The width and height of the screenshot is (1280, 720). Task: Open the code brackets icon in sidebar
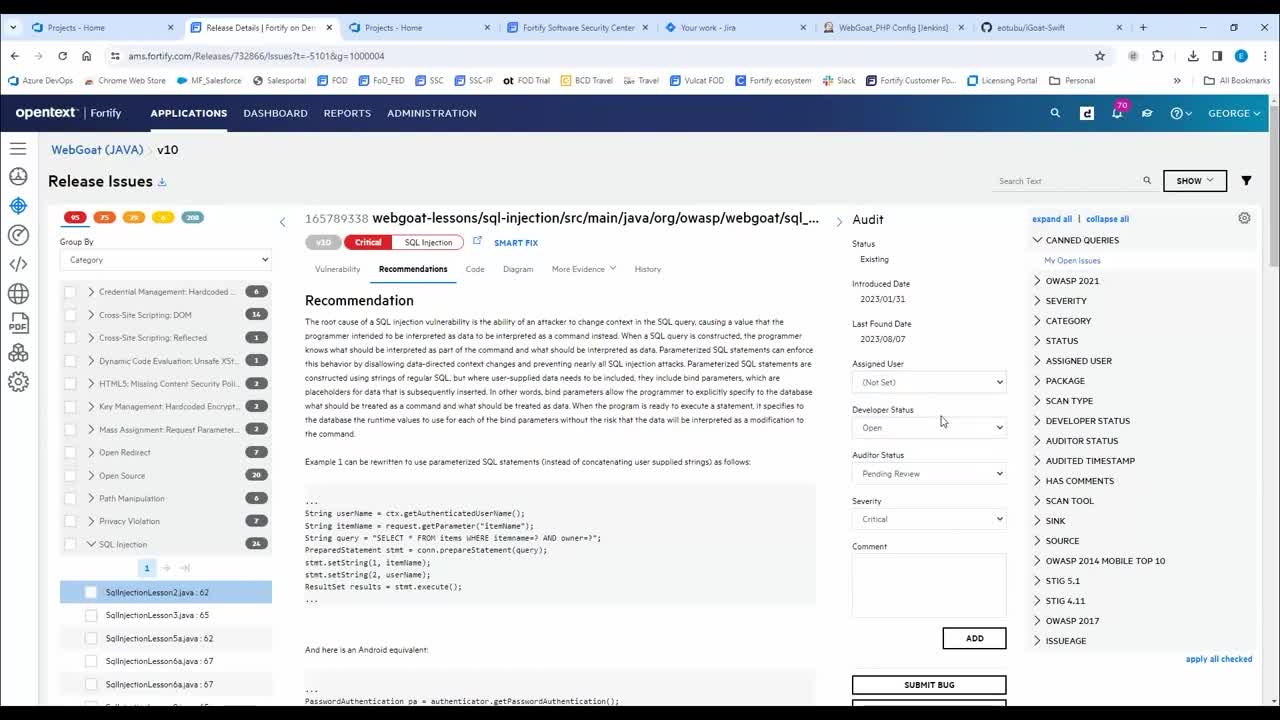click(x=18, y=264)
